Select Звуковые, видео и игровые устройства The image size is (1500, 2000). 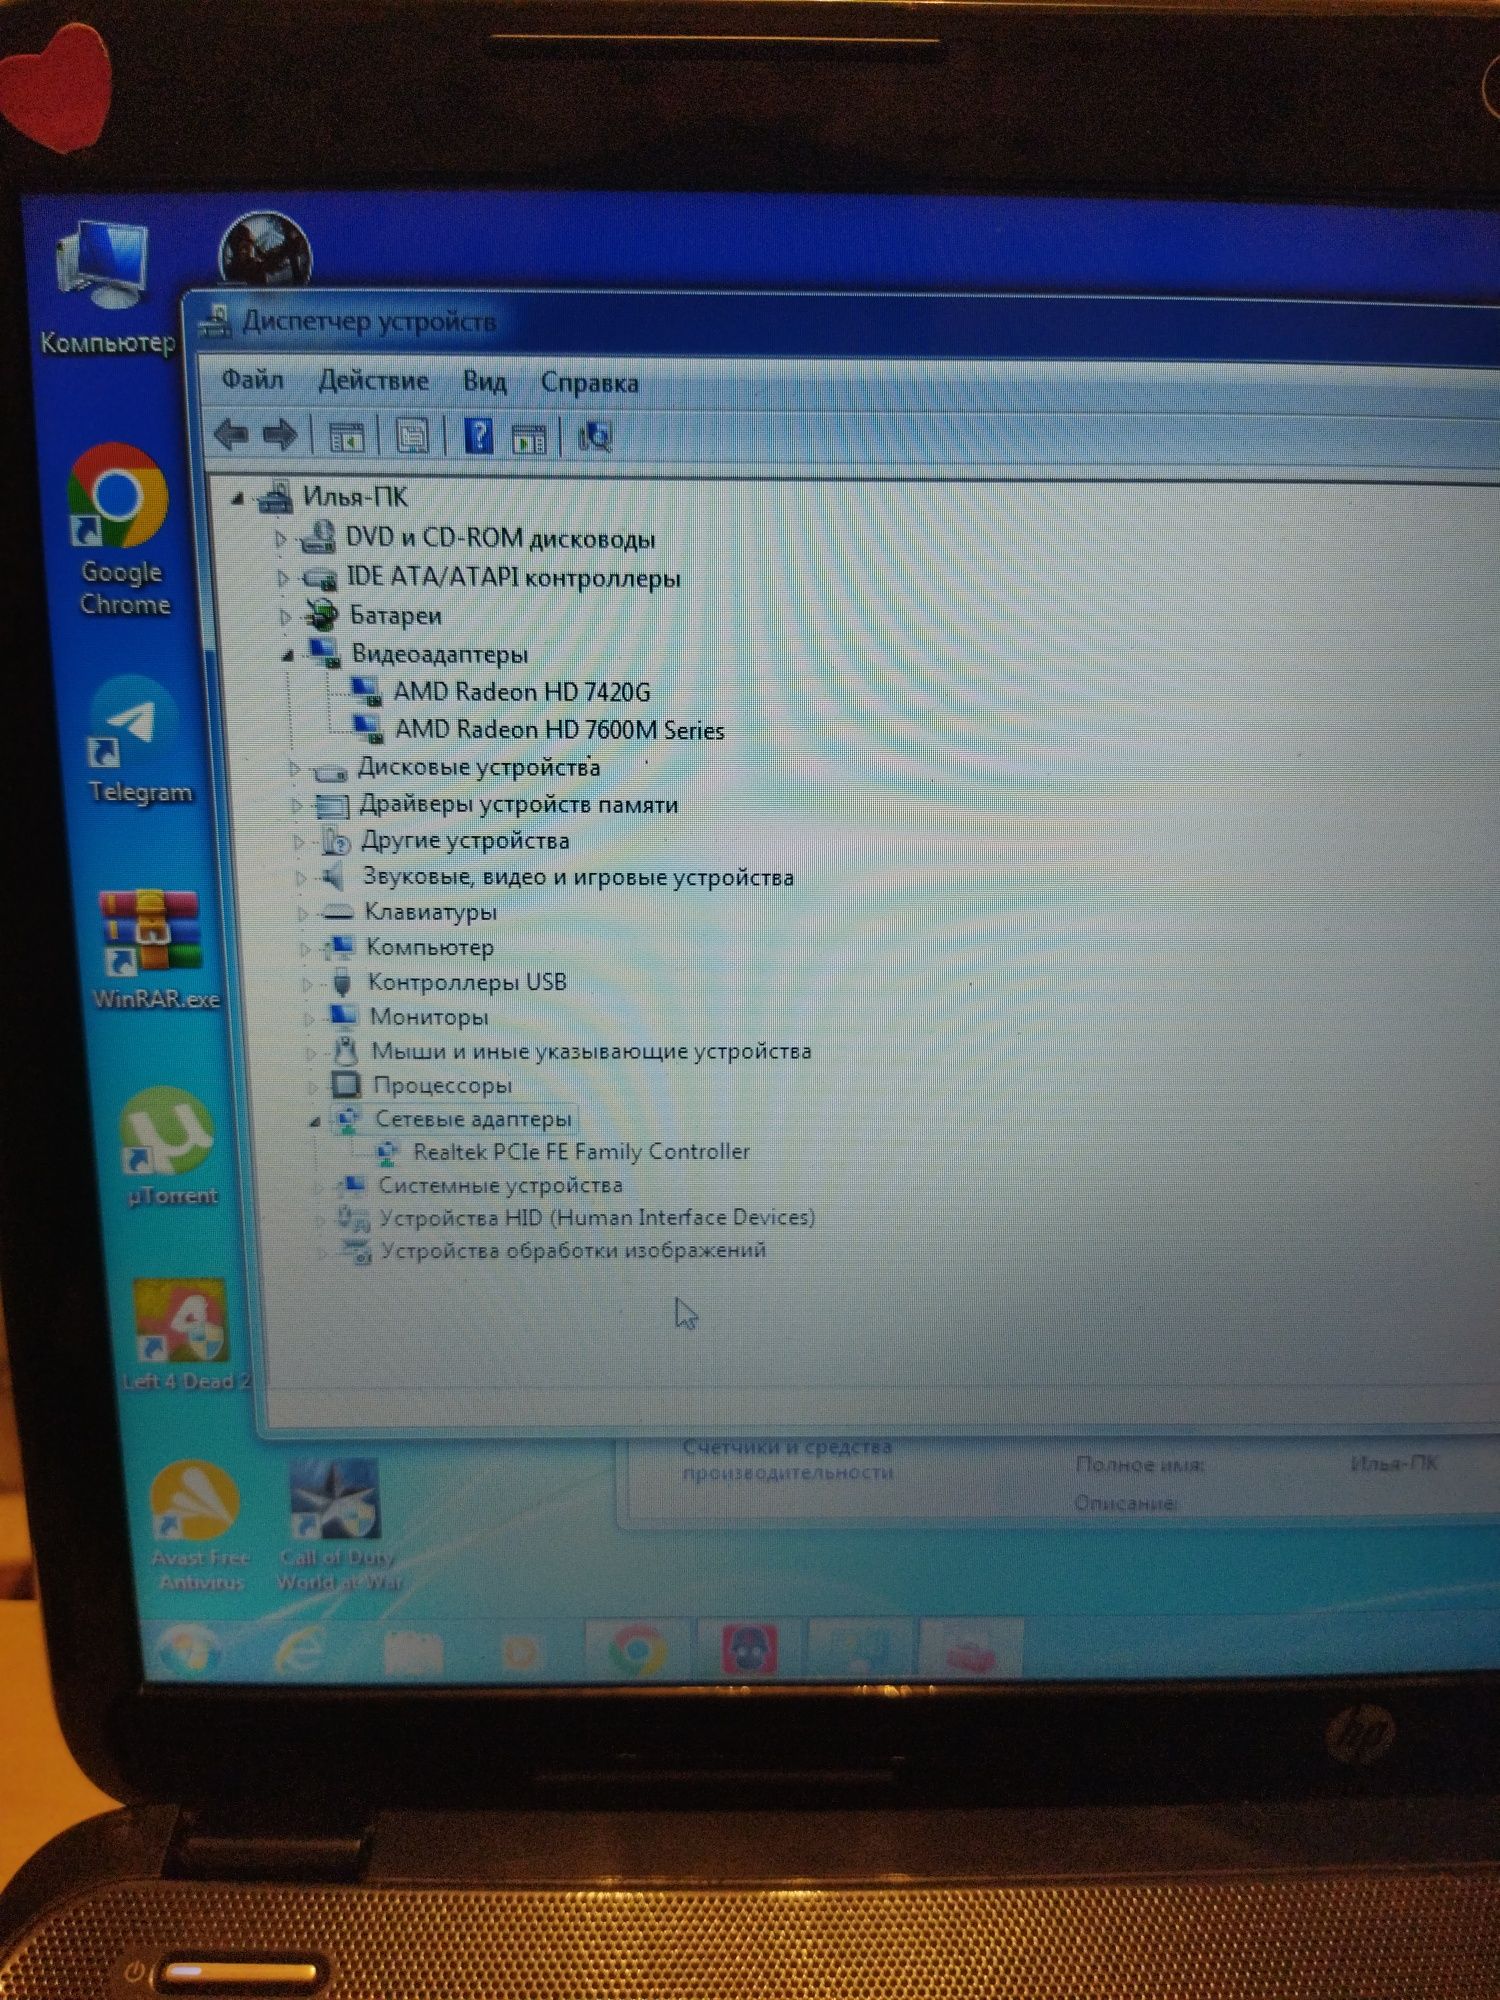pos(577,877)
